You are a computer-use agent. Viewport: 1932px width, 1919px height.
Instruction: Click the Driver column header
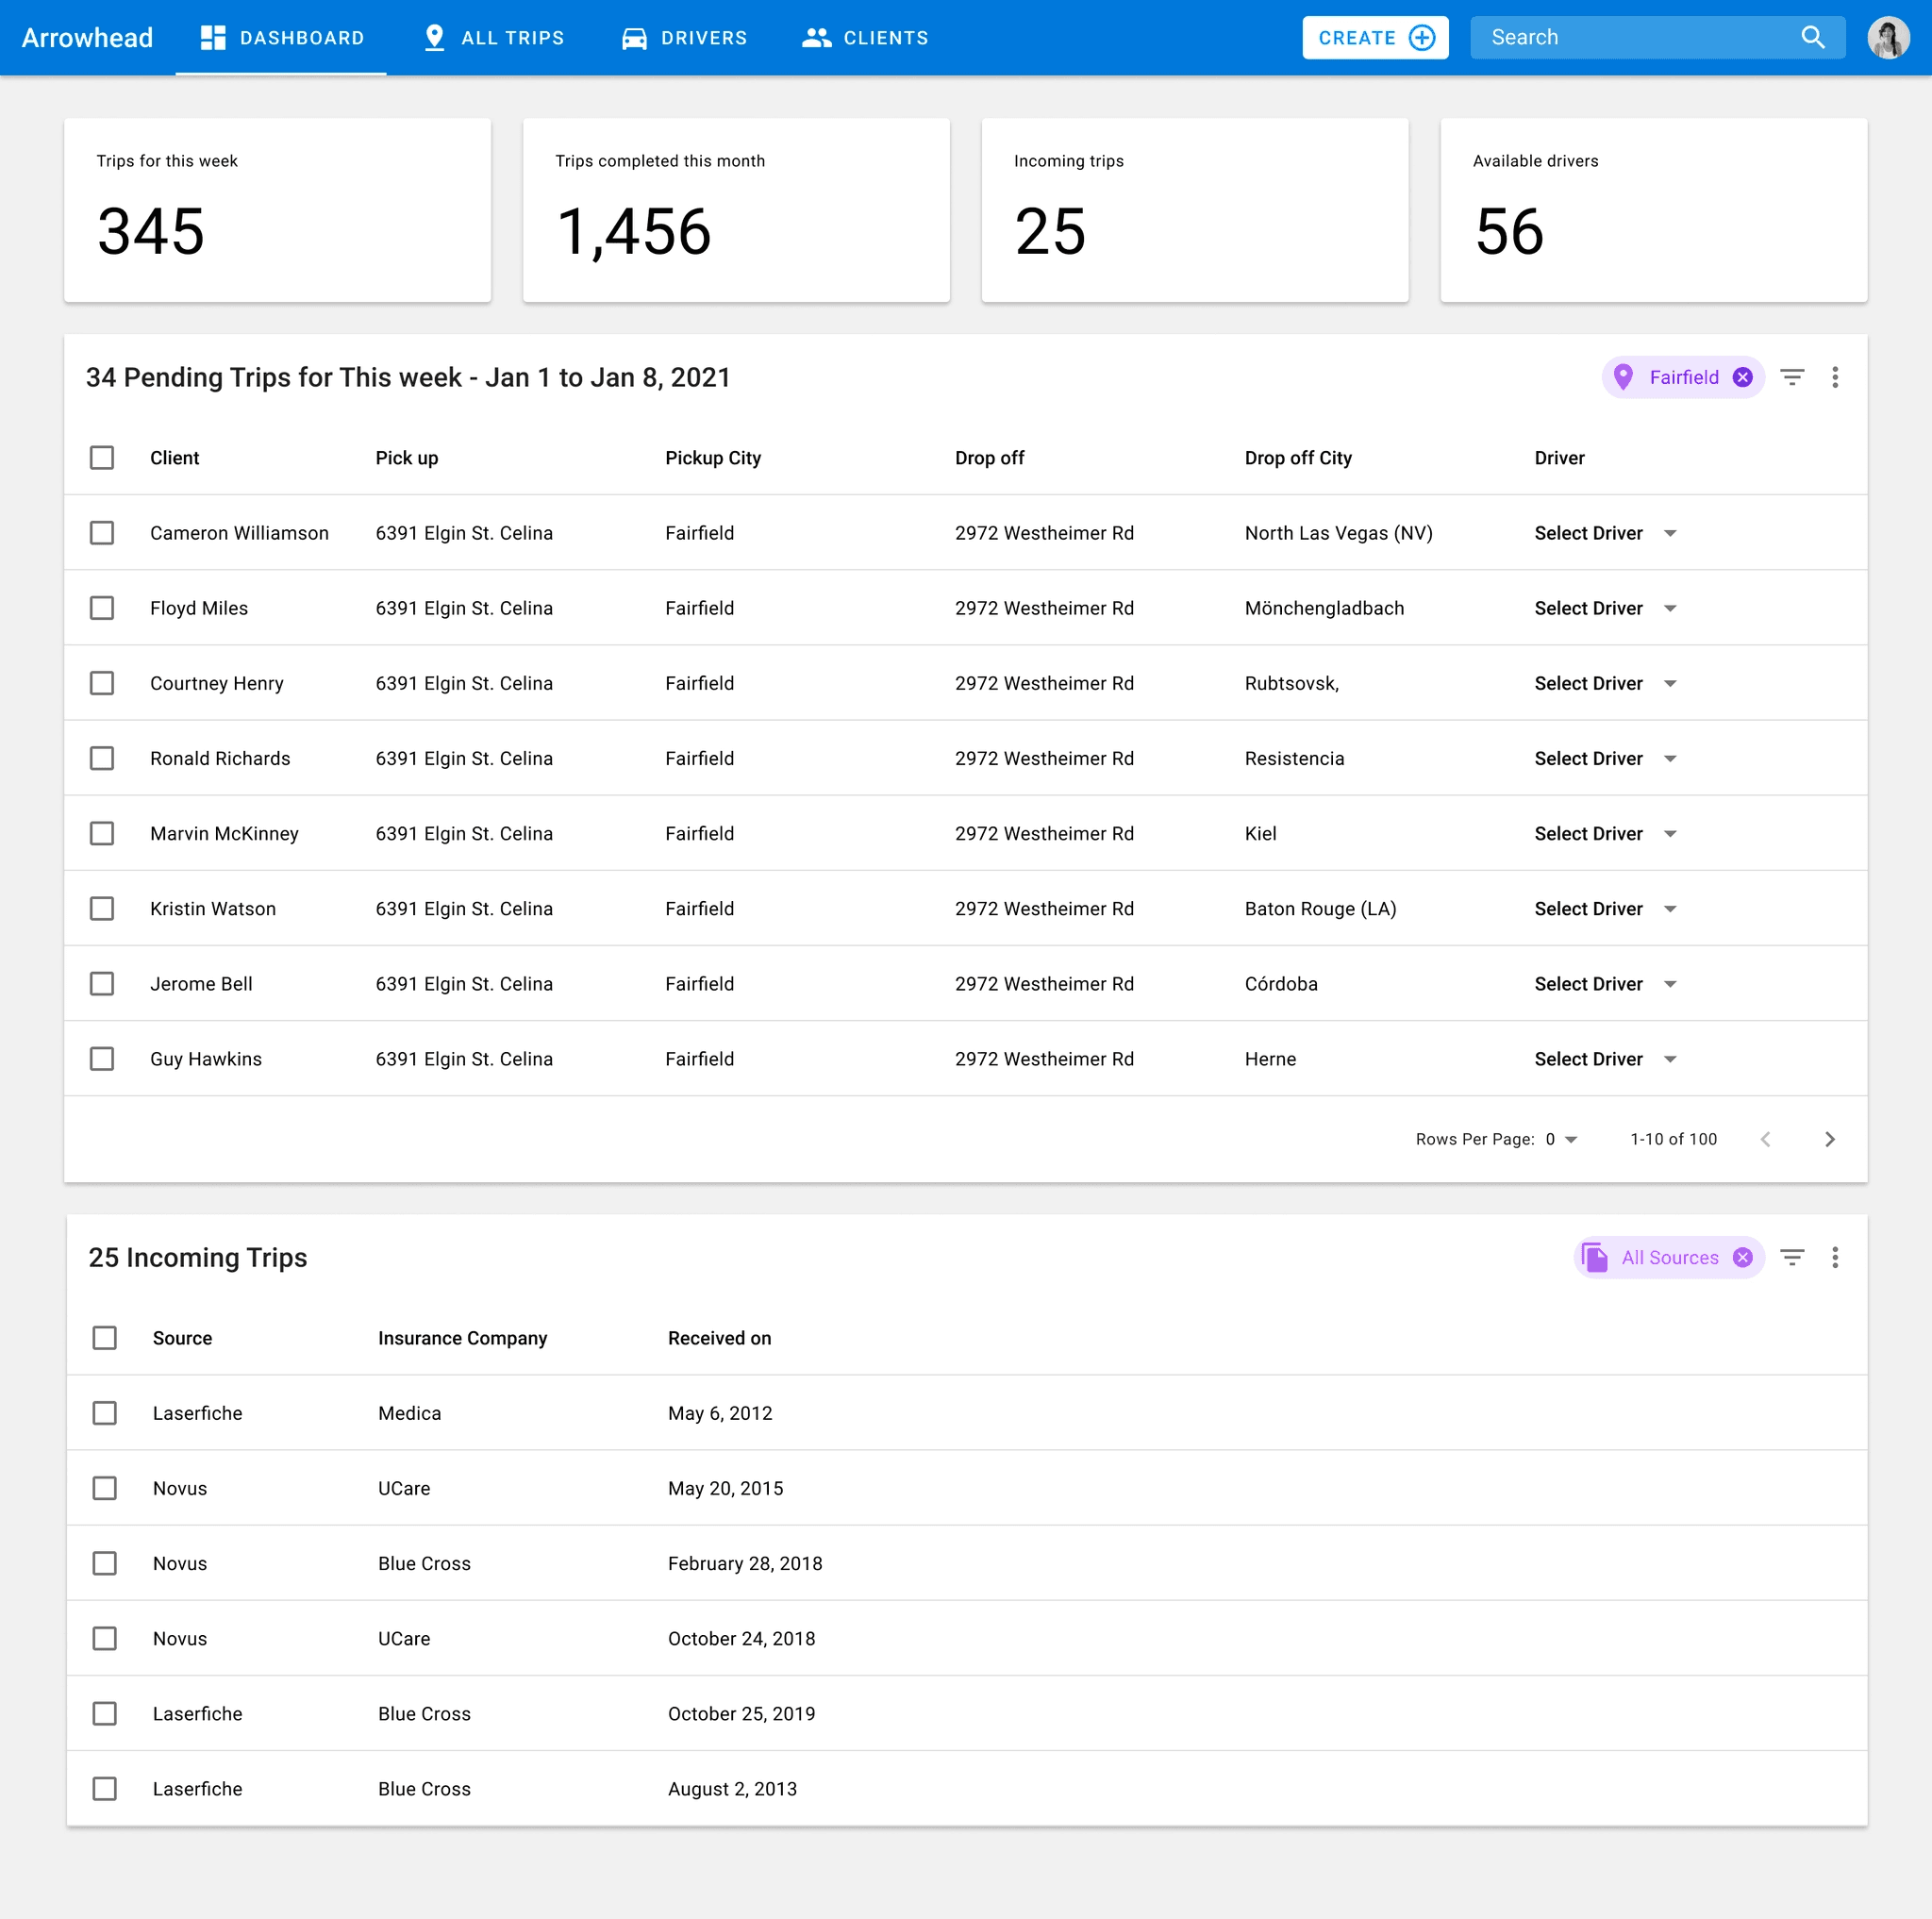(1559, 458)
